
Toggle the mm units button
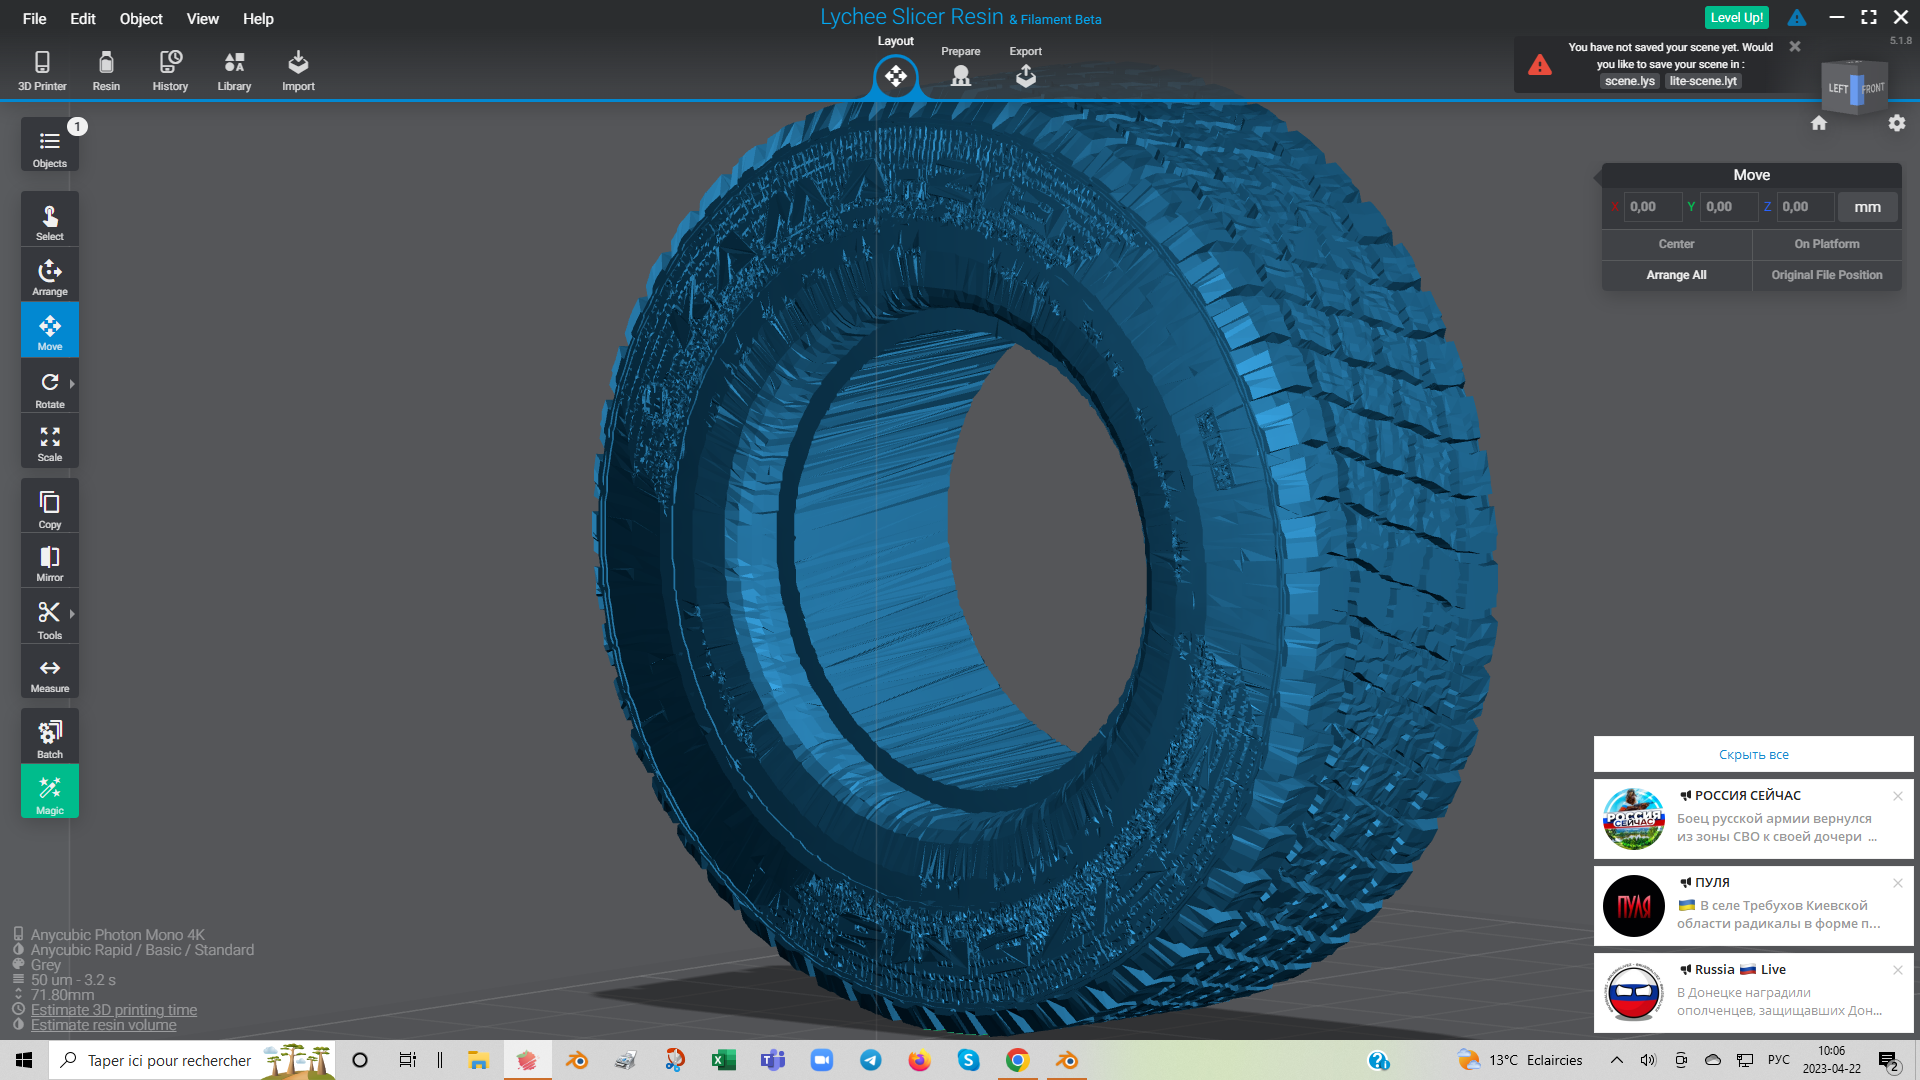1867,207
